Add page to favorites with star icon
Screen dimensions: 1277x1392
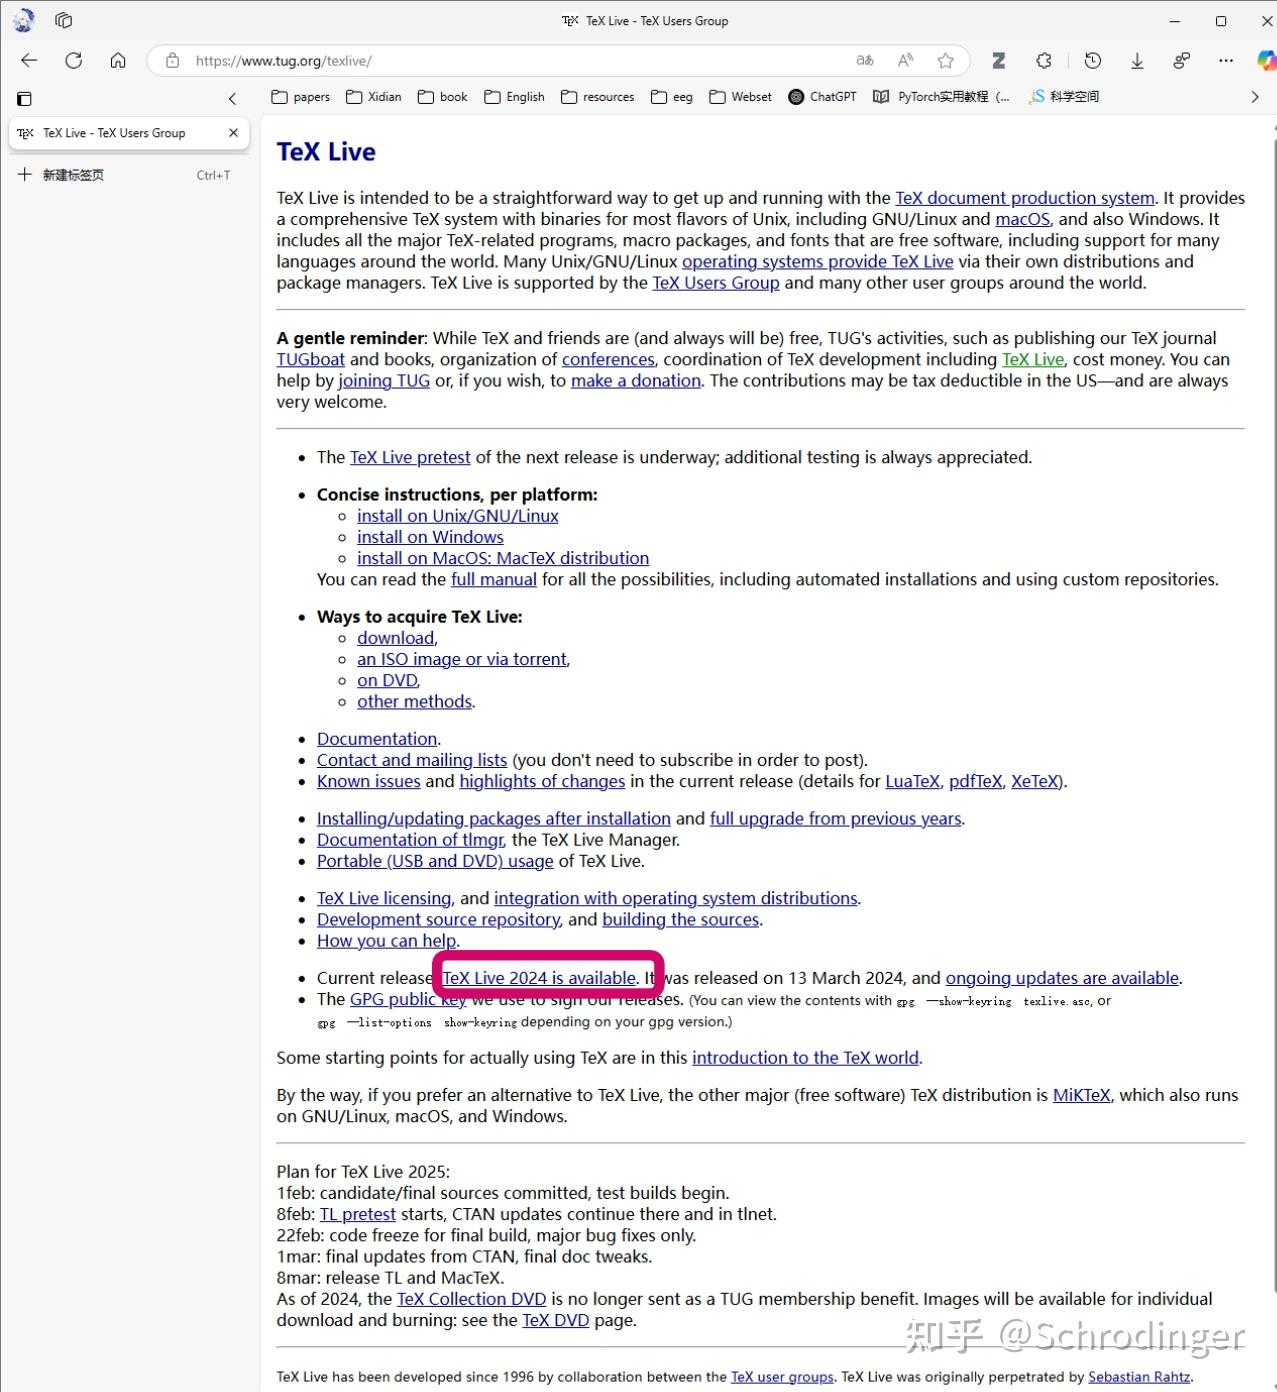pos(945,60)
